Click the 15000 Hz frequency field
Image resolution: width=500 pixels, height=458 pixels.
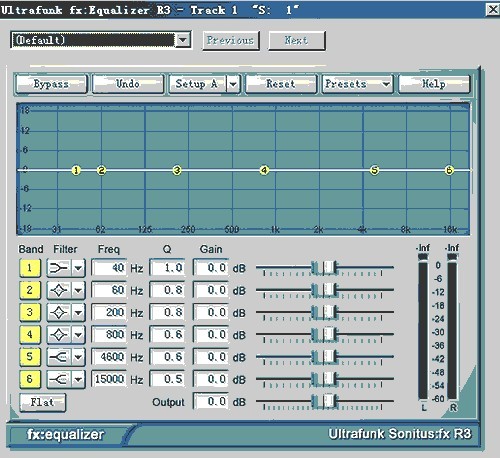pos(109,379)
